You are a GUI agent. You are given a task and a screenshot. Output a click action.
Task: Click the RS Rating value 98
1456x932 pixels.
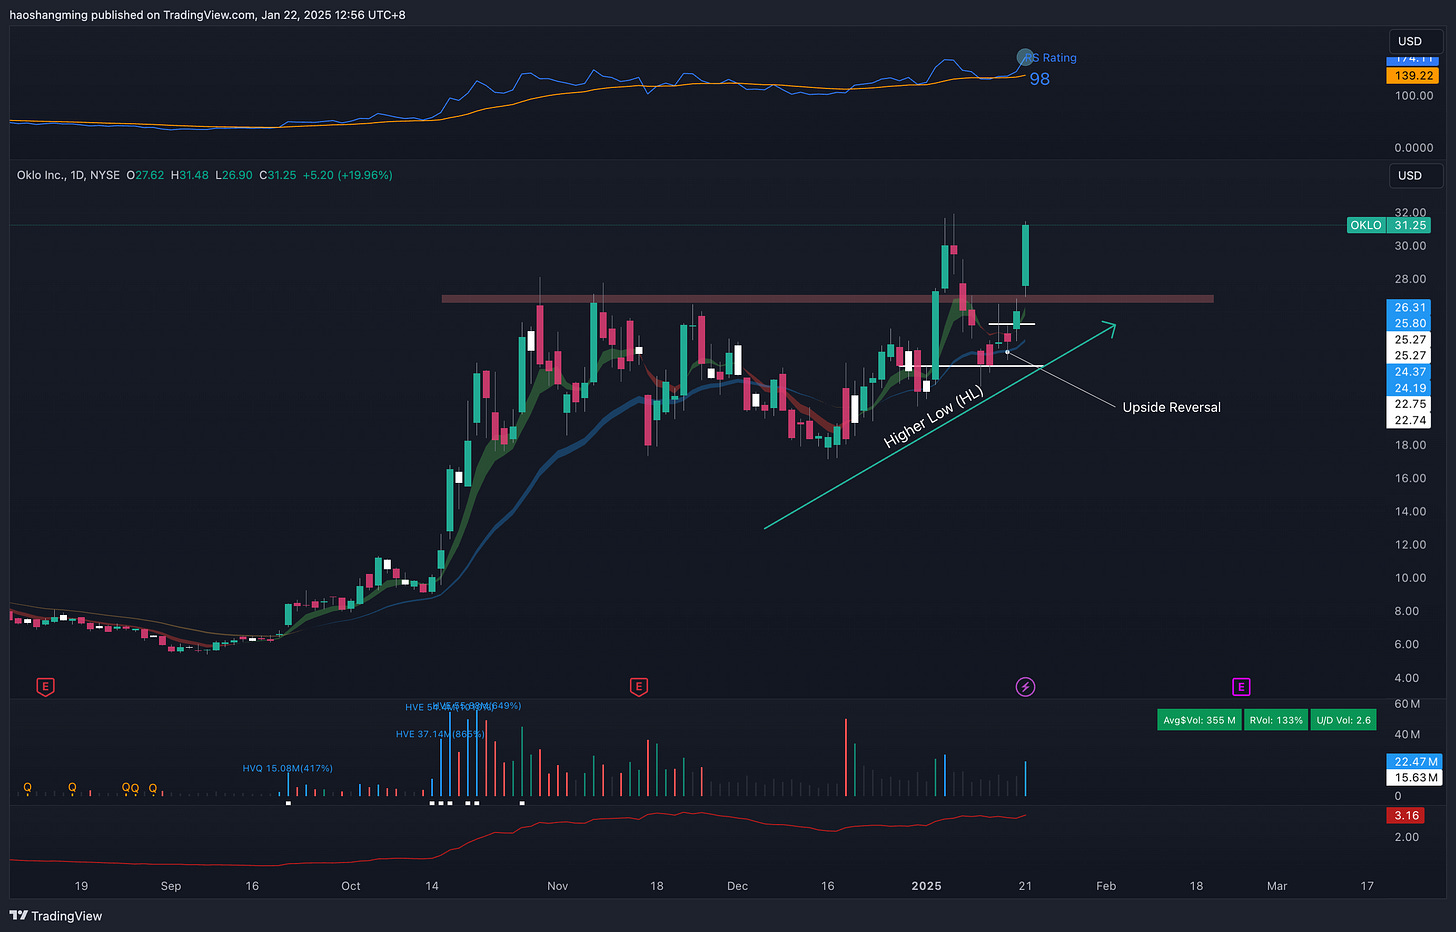click(x=1040, y=79)
